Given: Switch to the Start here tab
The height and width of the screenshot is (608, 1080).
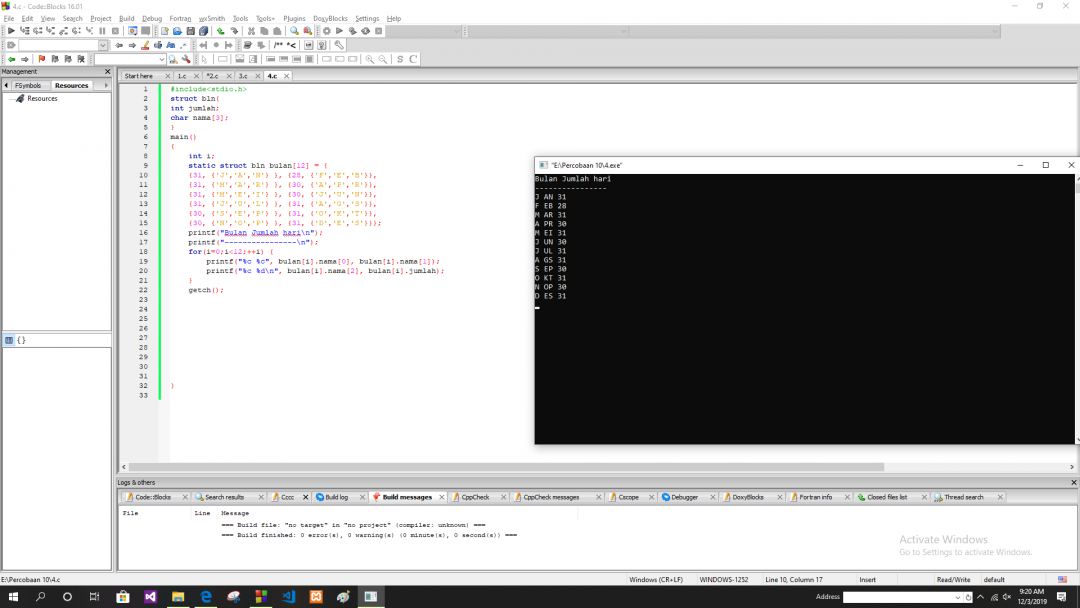Looking at the screenshot, I should 139,76.
